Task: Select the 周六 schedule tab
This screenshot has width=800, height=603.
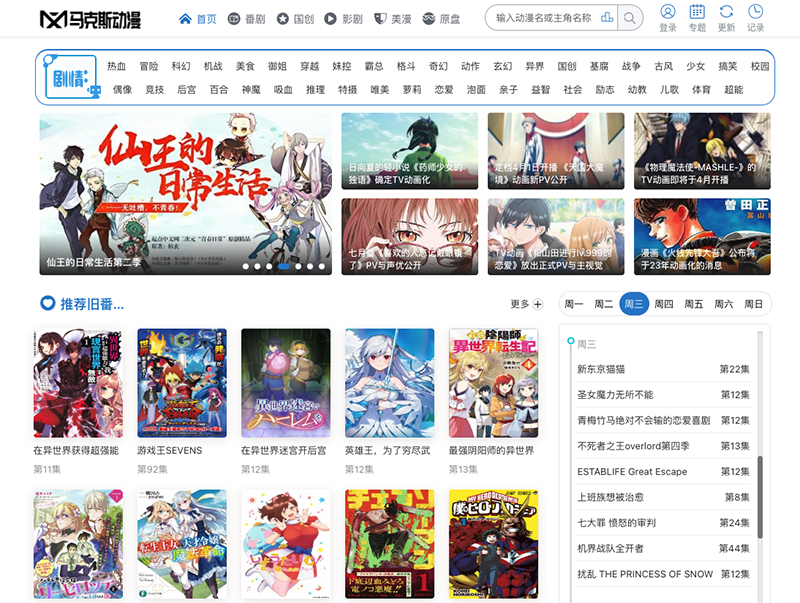Action: click(x=723, y=304)
